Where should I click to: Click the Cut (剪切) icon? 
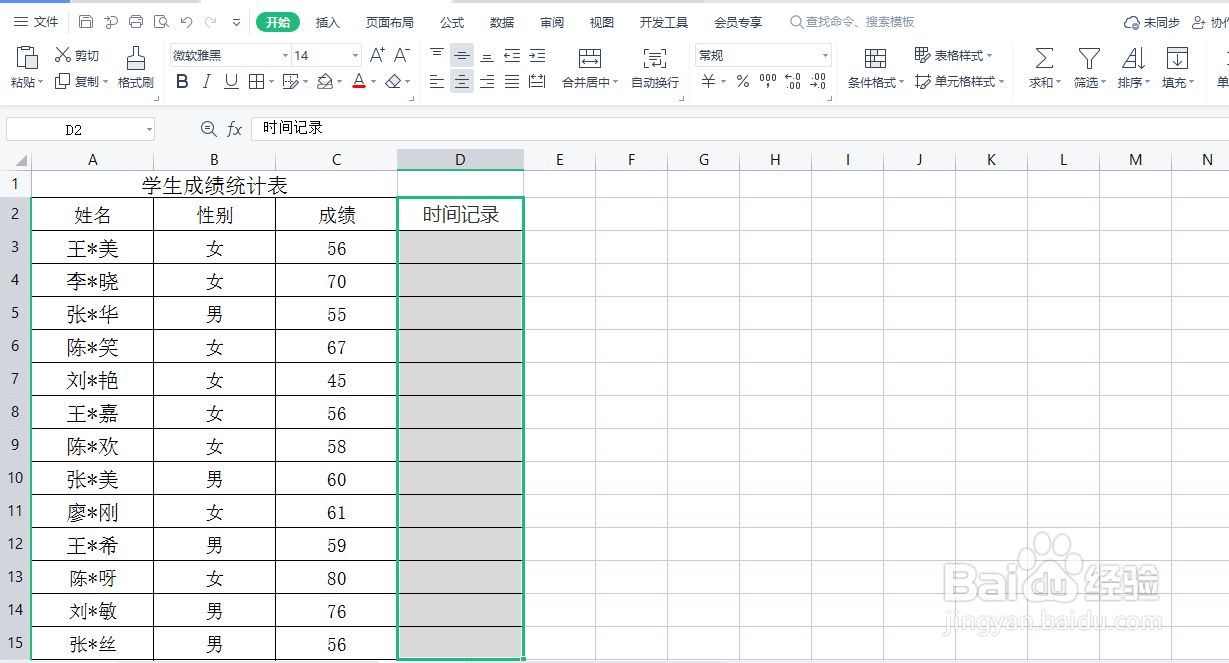pyautogui.click(x=75, y=54)
